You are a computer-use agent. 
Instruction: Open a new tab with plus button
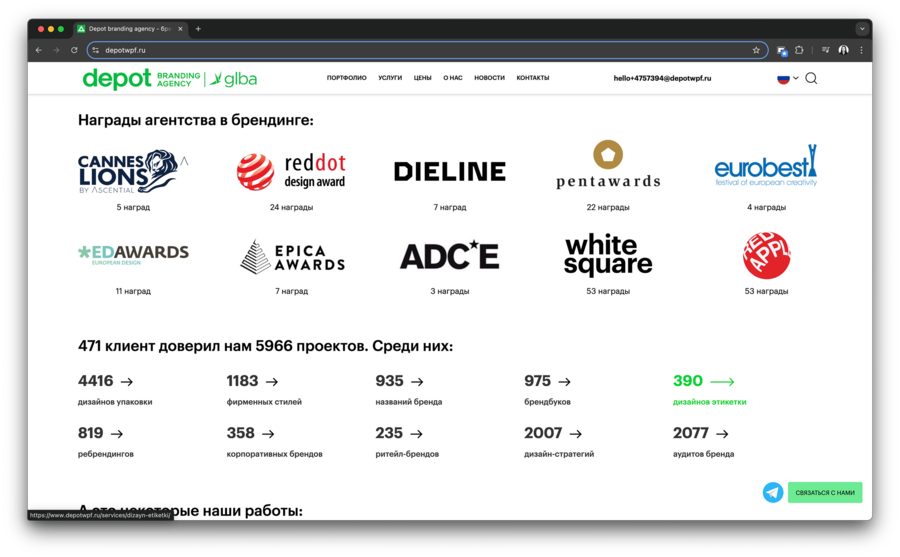tap(198, 29)
